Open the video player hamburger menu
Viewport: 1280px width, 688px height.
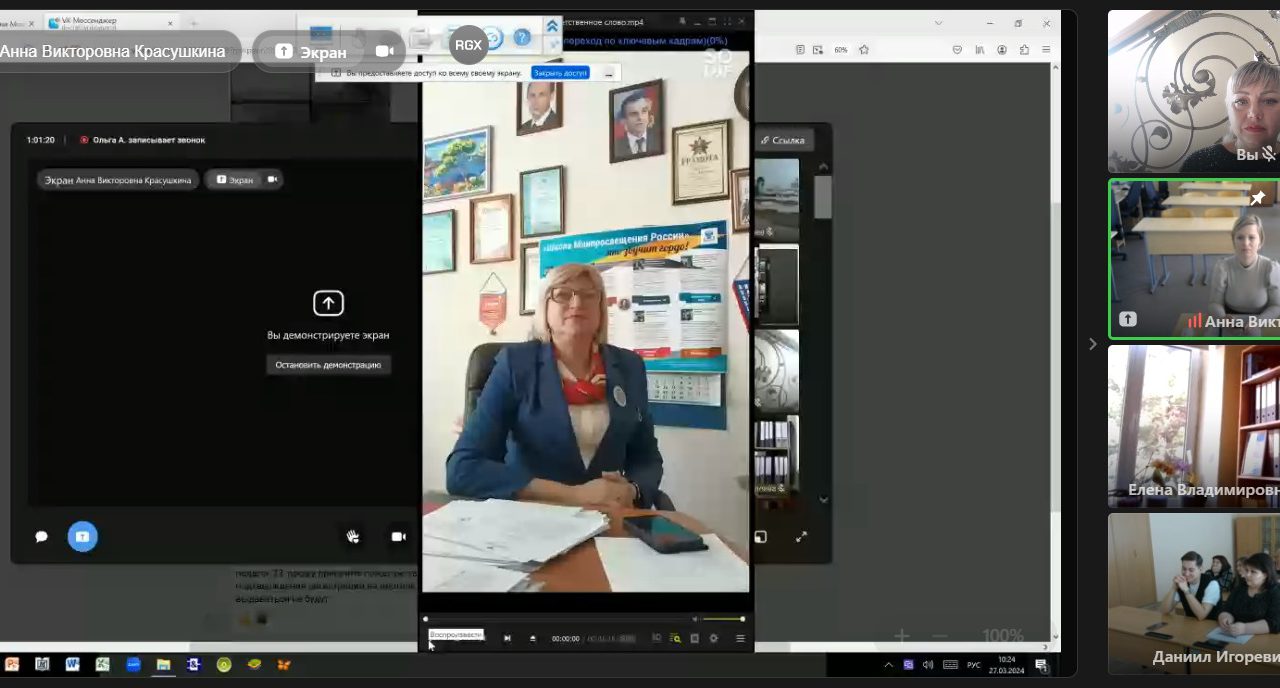tap(740, 638)
